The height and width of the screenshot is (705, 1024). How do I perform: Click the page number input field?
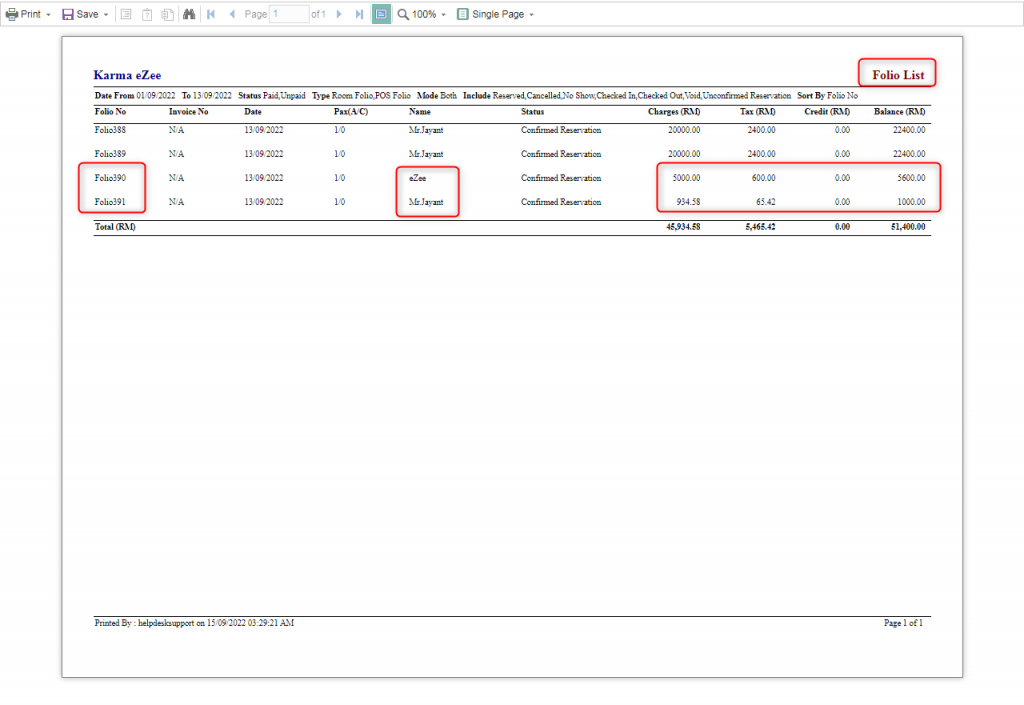[x=289, y=14]
